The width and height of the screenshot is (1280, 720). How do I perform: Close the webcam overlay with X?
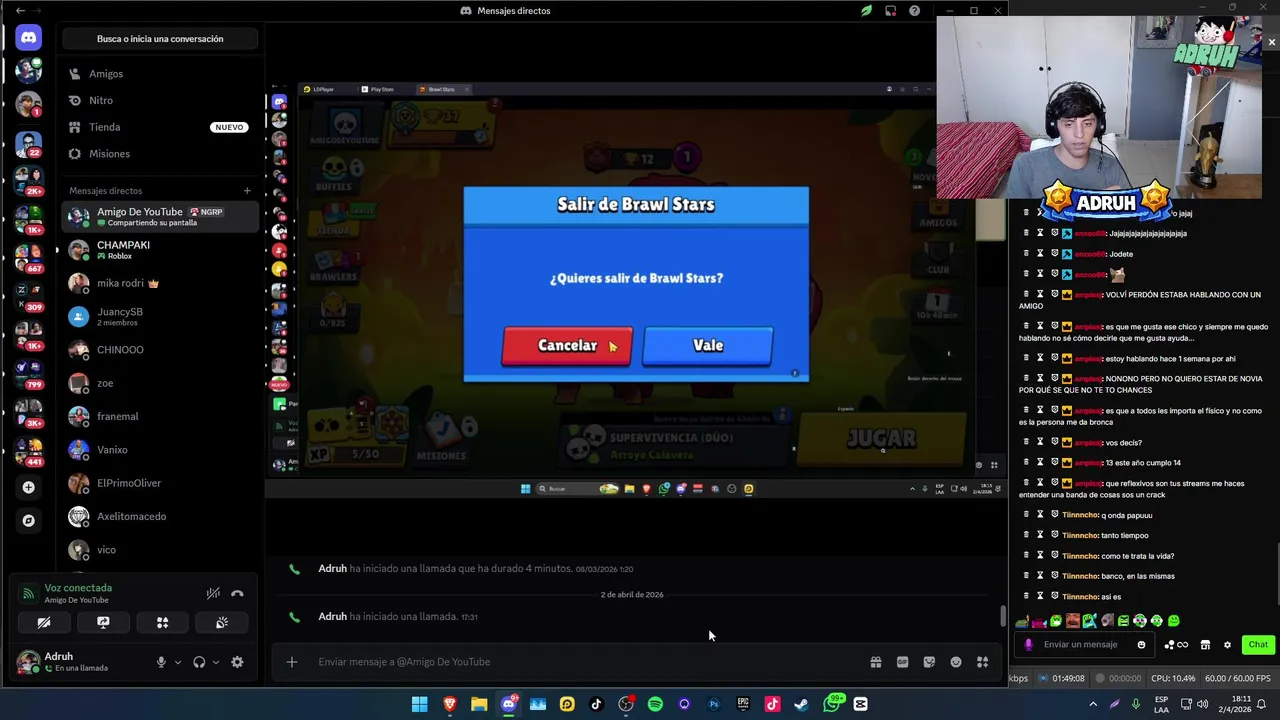[x=1271, y=42]
